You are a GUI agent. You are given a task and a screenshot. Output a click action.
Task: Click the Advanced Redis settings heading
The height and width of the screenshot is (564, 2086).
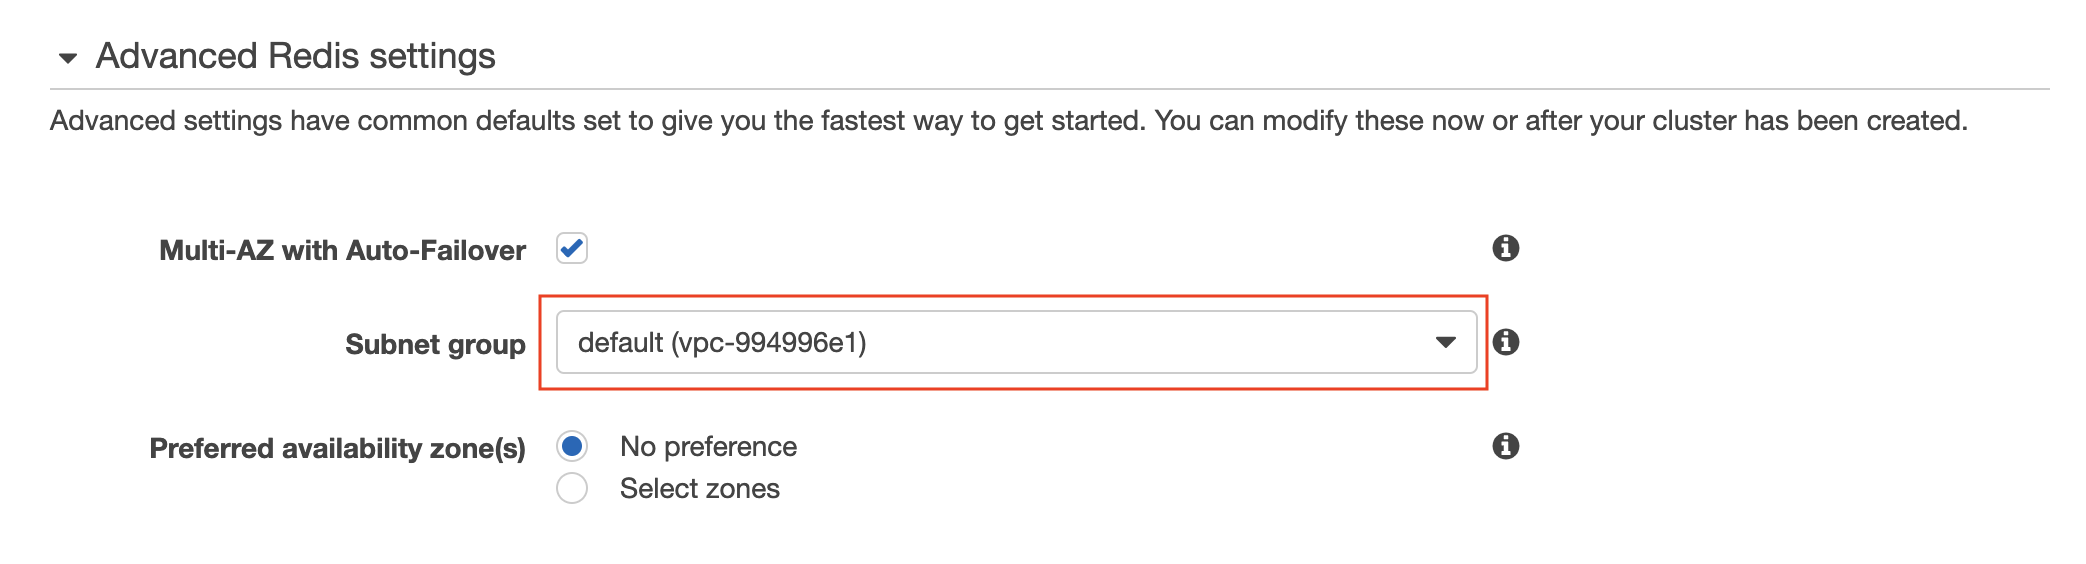295,56
